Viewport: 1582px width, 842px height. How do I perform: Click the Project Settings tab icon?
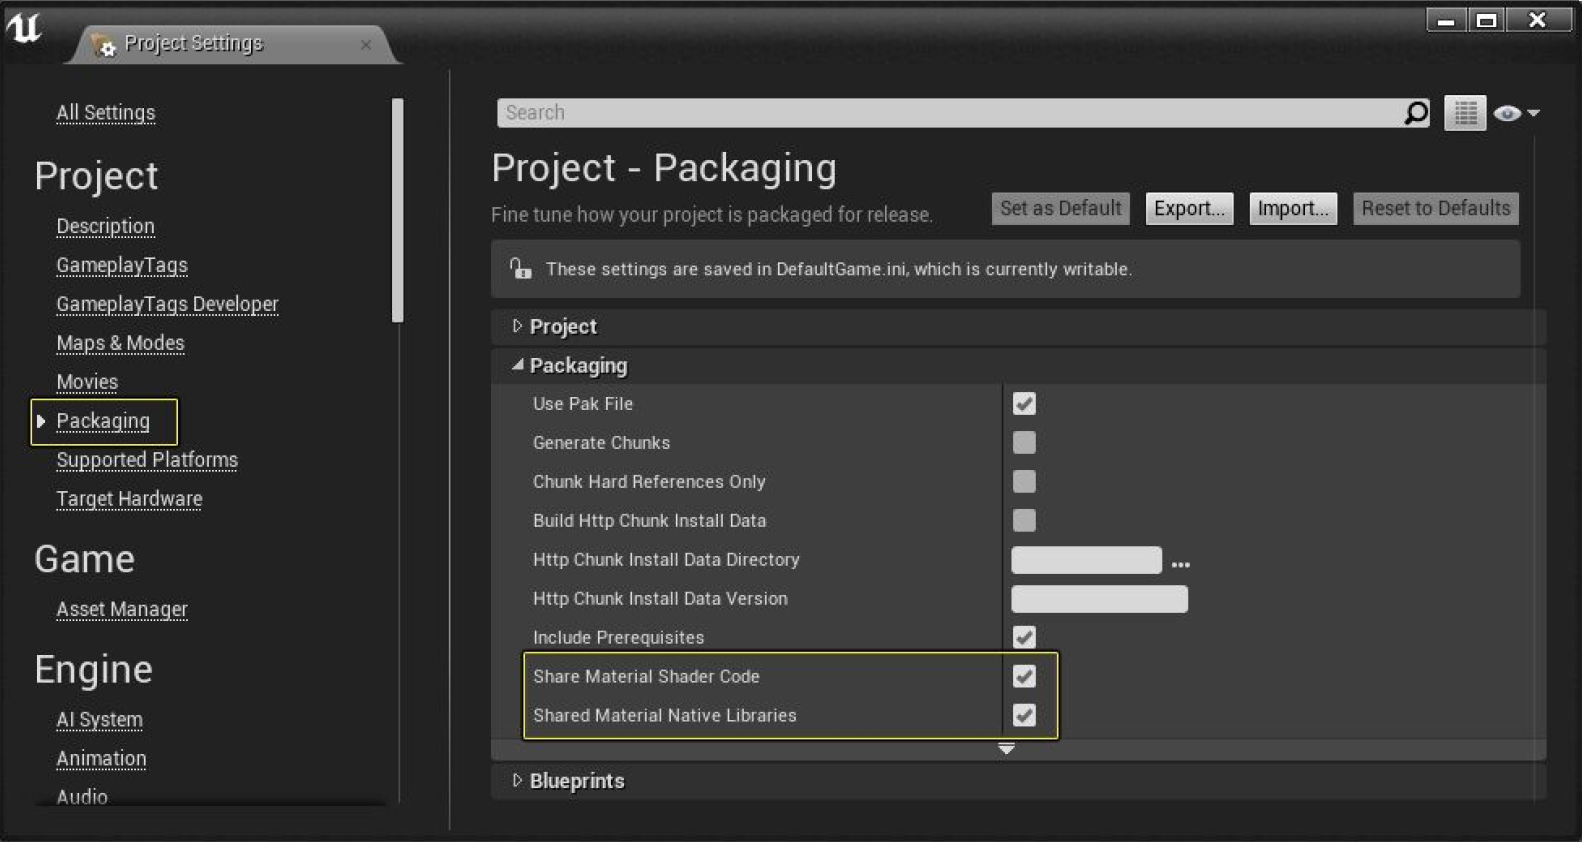click(x=103, y=44)
